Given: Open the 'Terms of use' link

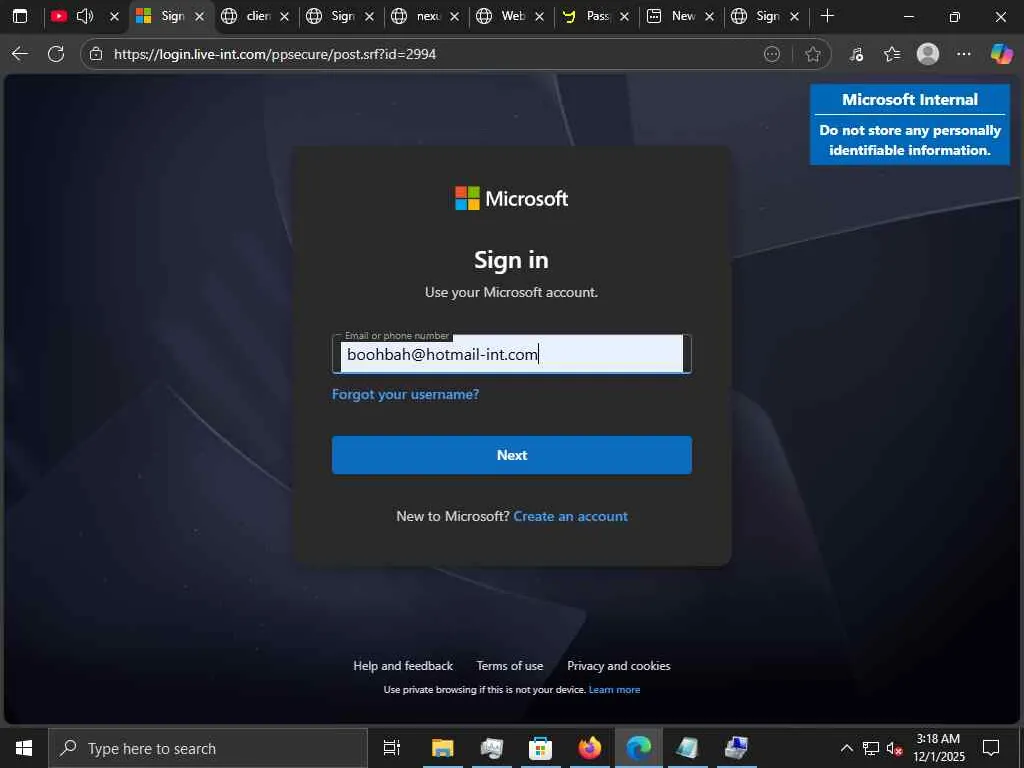Looking at the screenshot, I should [x=509, y=666].
